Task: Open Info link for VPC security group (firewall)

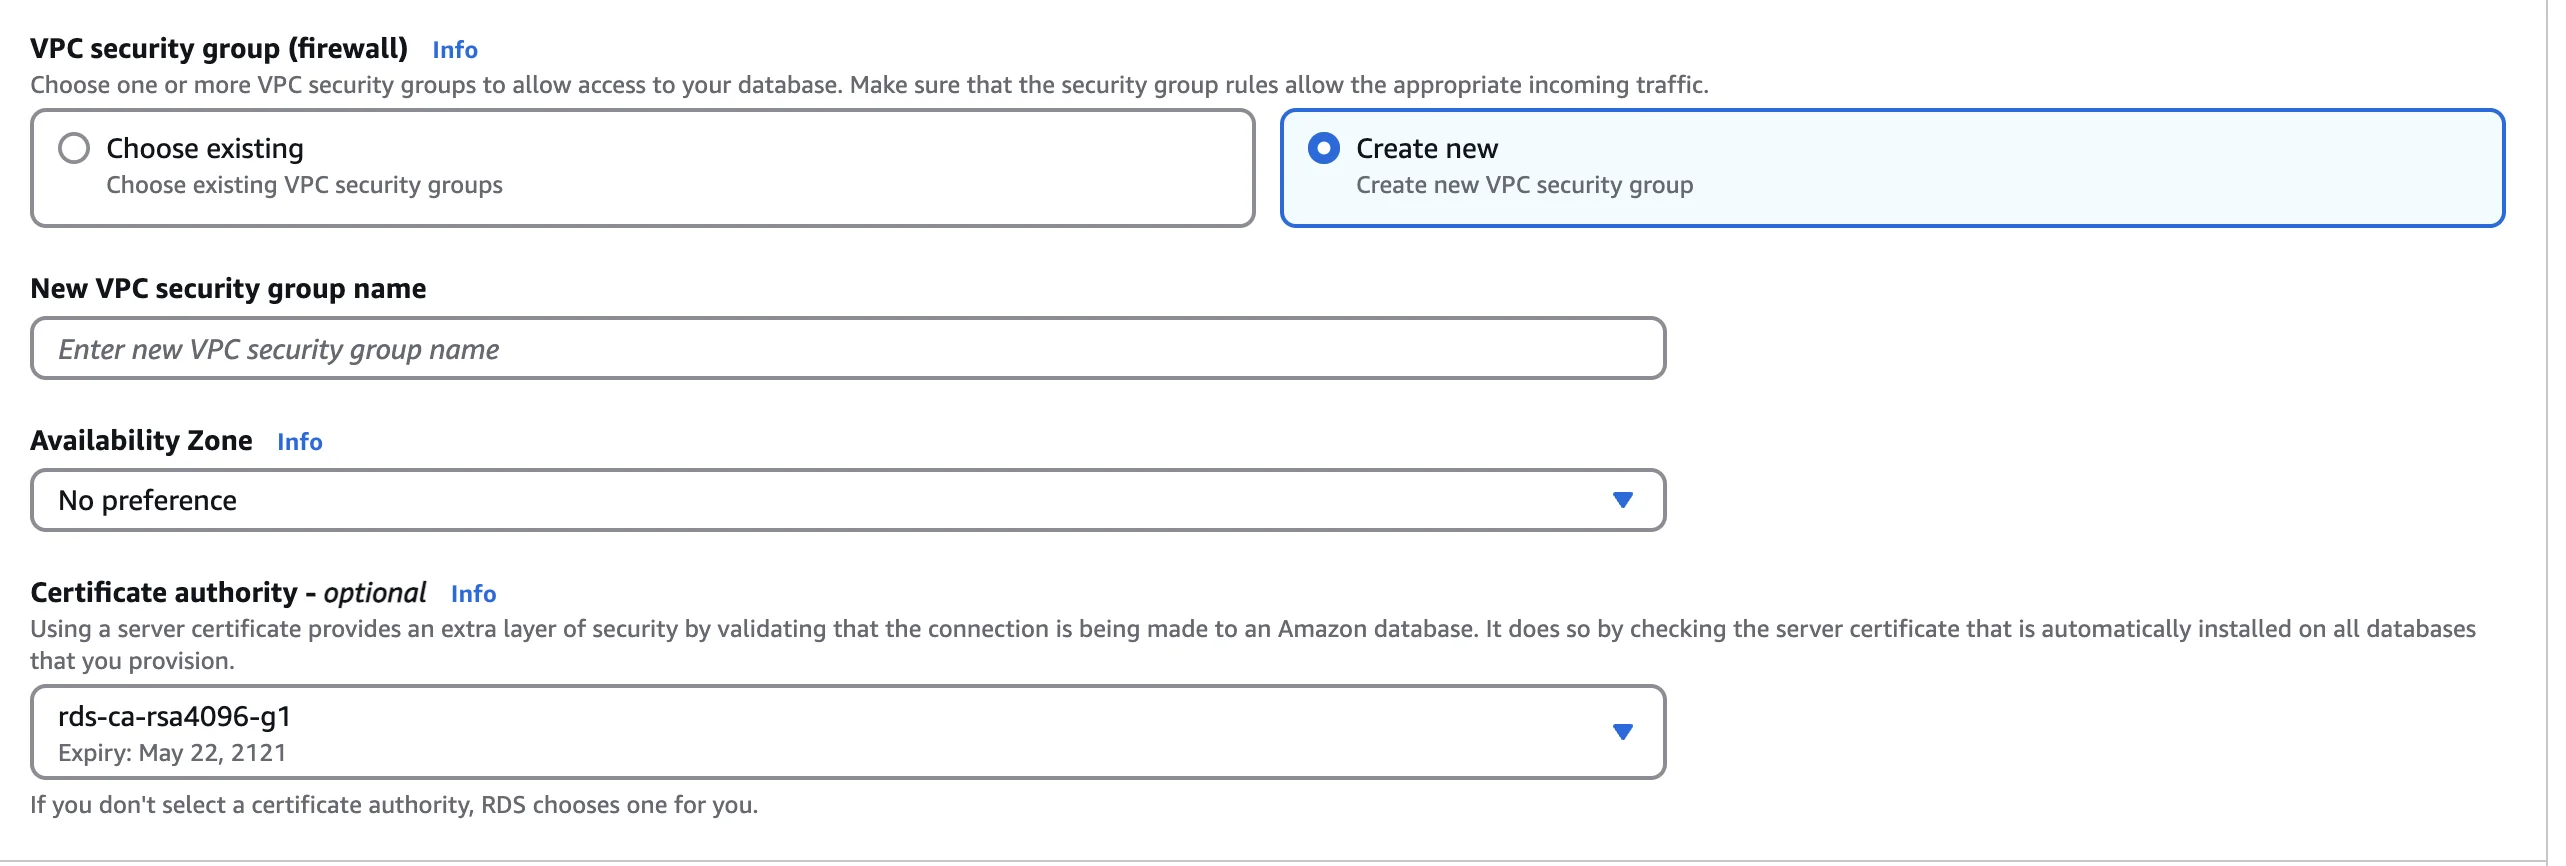Action: tap(454, 50)
